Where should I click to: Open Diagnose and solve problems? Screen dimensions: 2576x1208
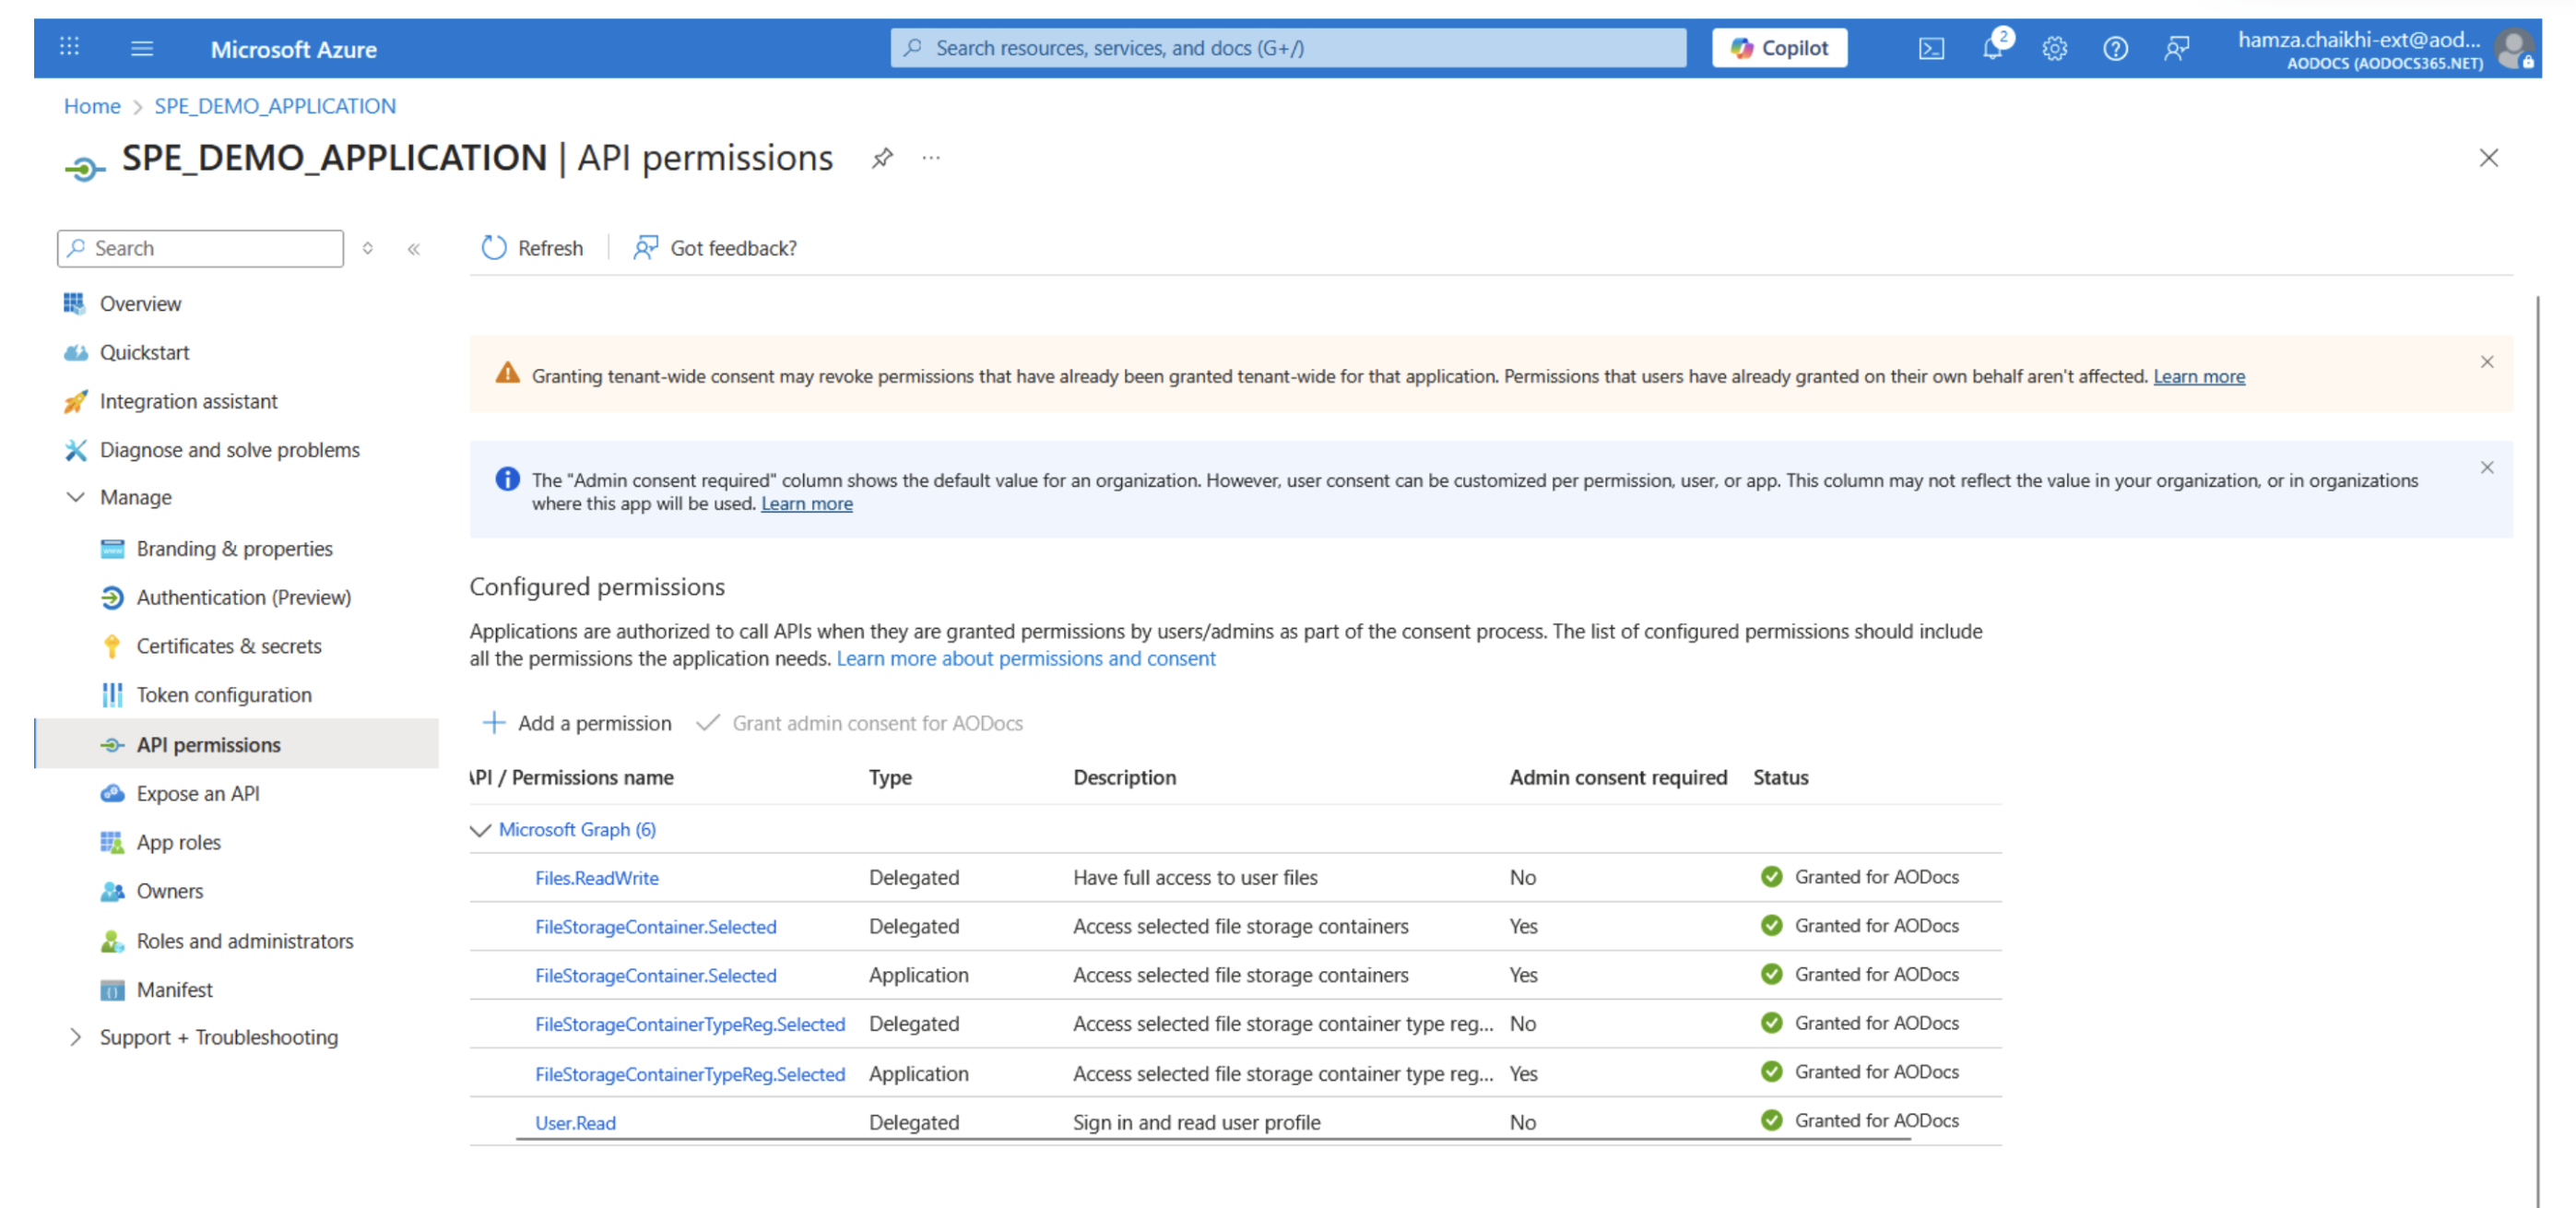tap(229, 451)
